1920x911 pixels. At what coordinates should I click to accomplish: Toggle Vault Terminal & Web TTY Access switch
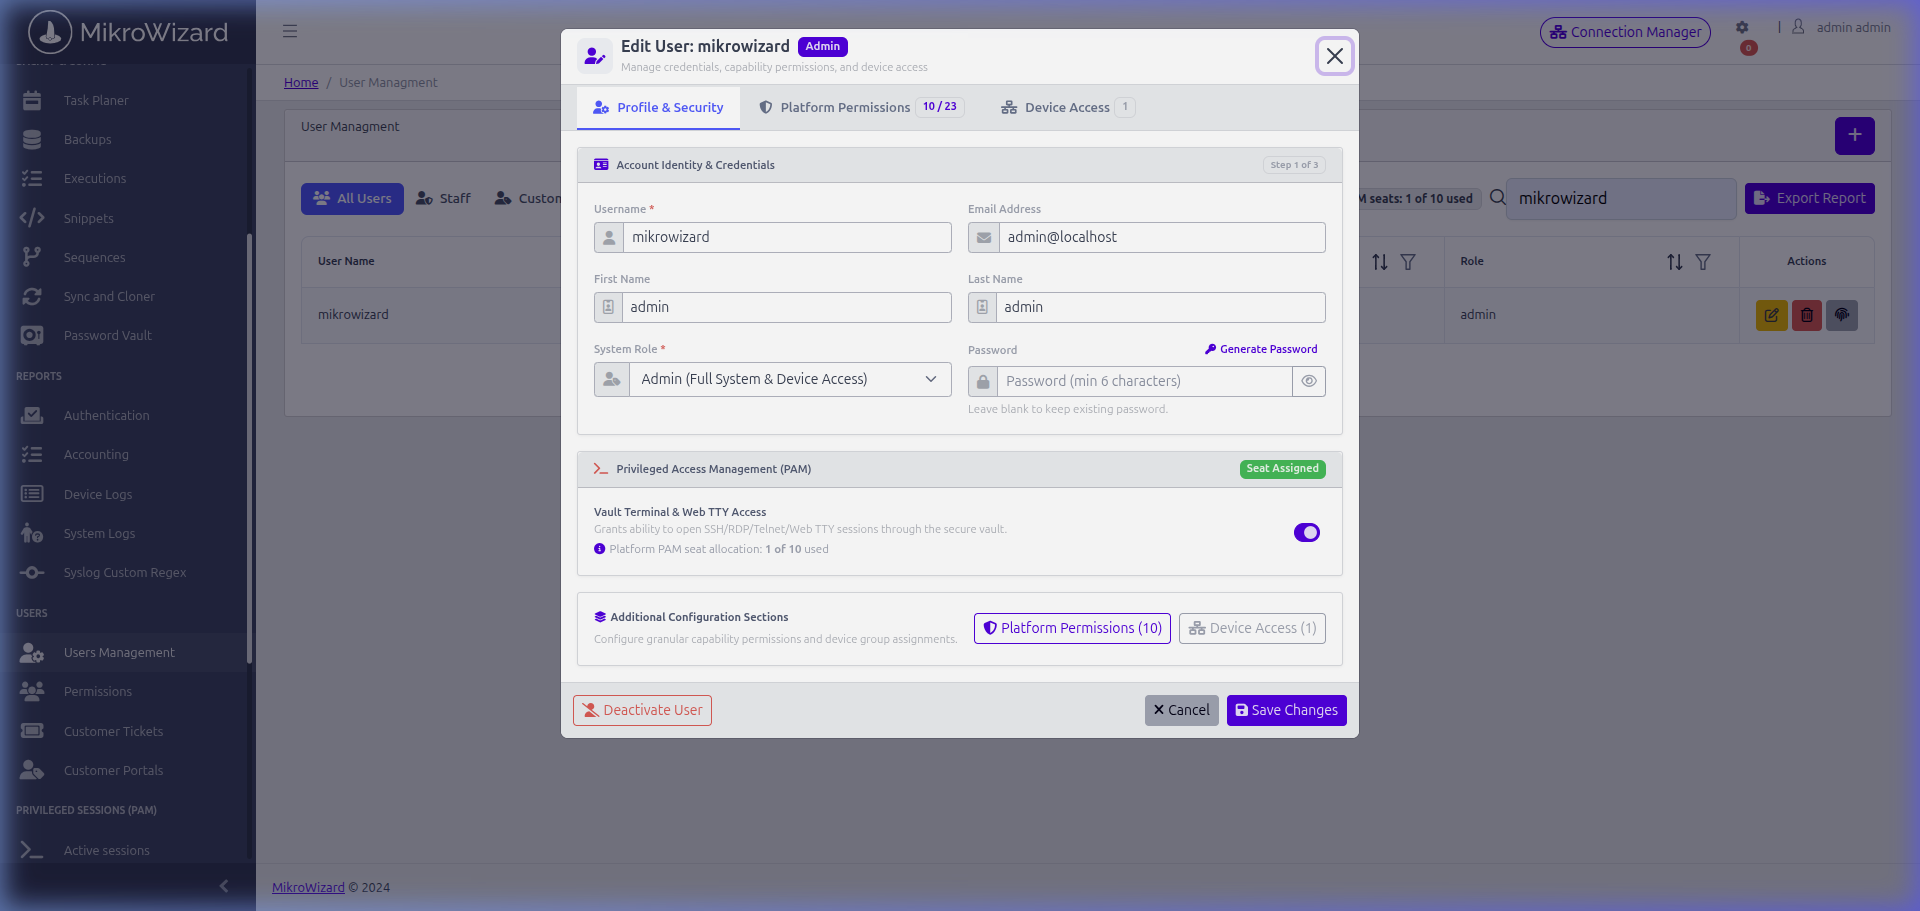[x=1307, y=533]
